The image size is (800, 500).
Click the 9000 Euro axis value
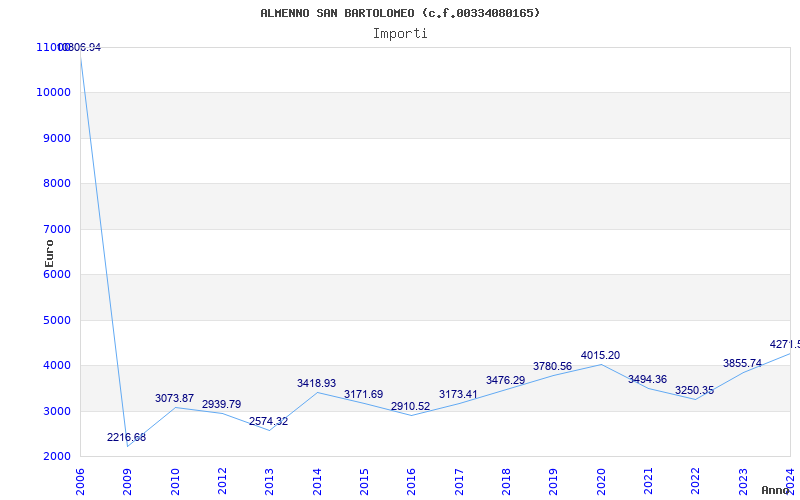pyautogui.click(x=56, y=138)
